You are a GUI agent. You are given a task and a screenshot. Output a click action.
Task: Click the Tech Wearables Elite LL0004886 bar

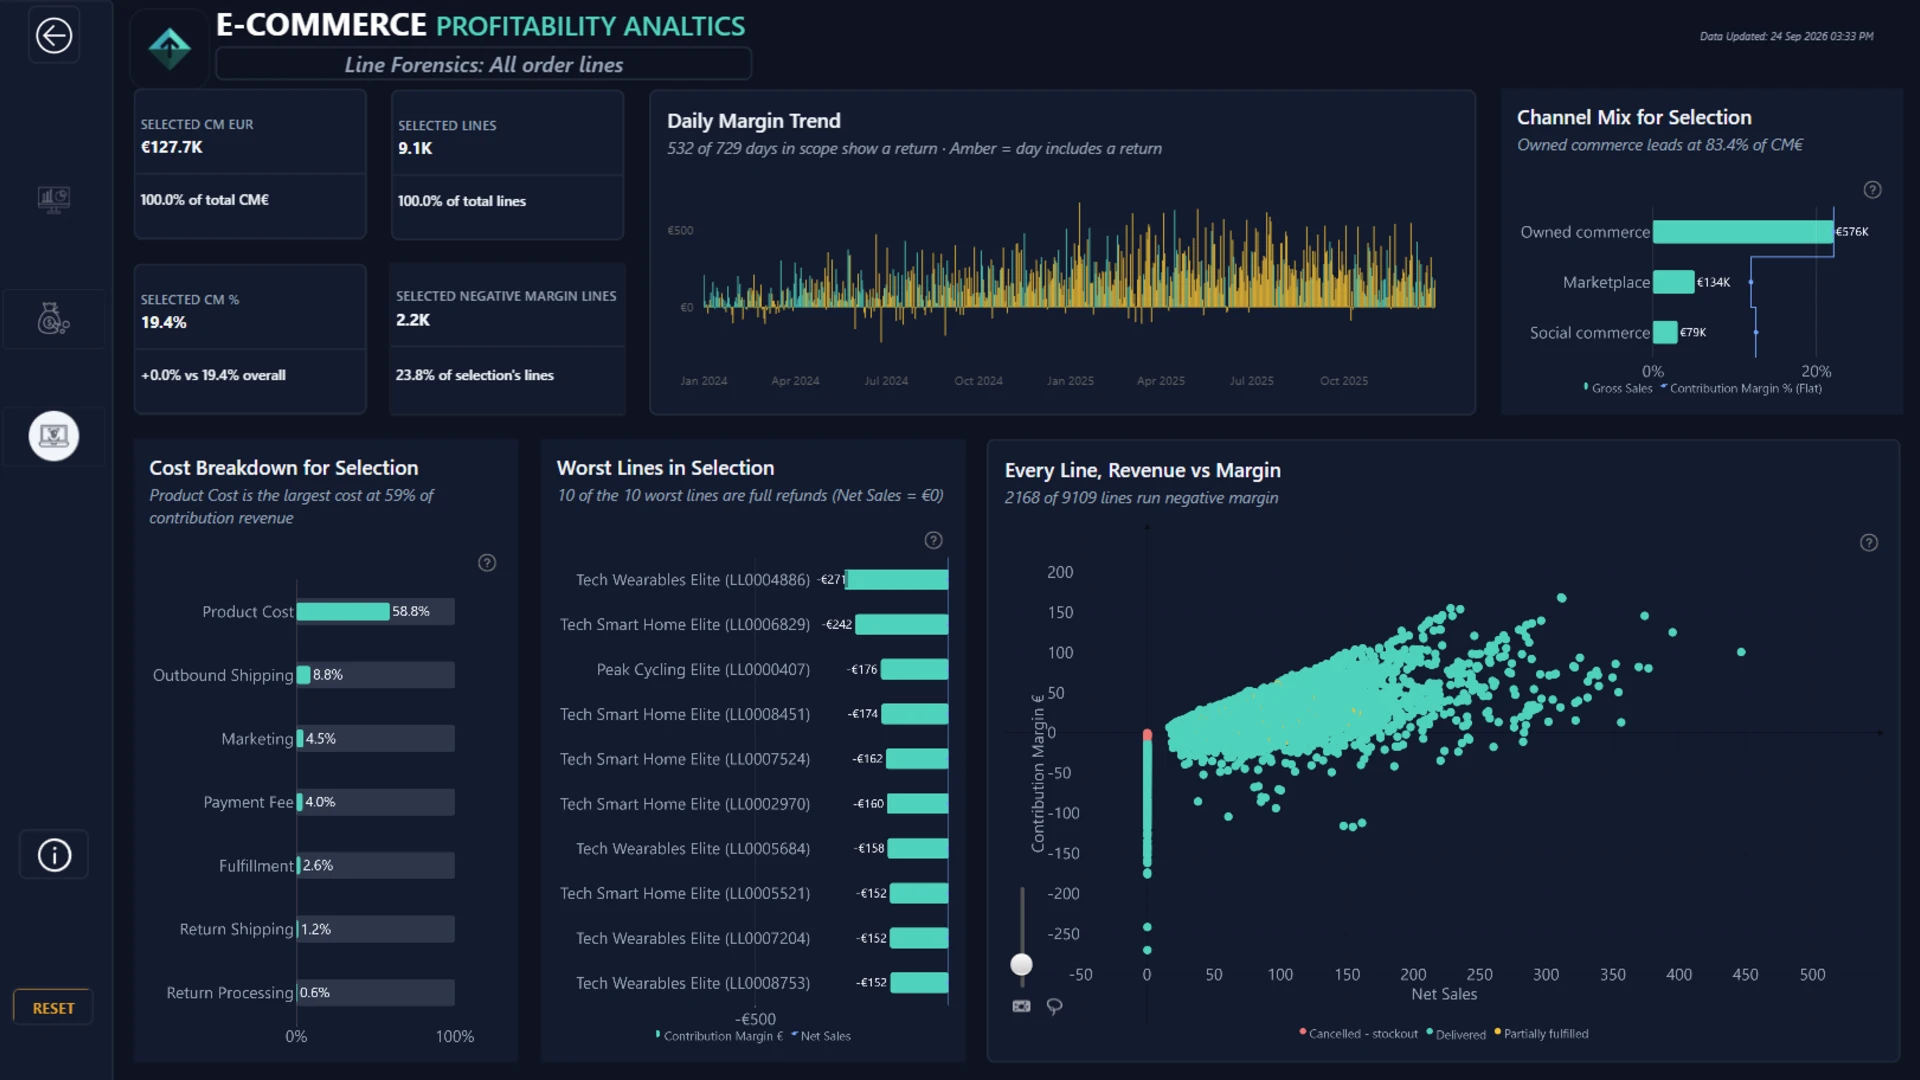point(897,579)
